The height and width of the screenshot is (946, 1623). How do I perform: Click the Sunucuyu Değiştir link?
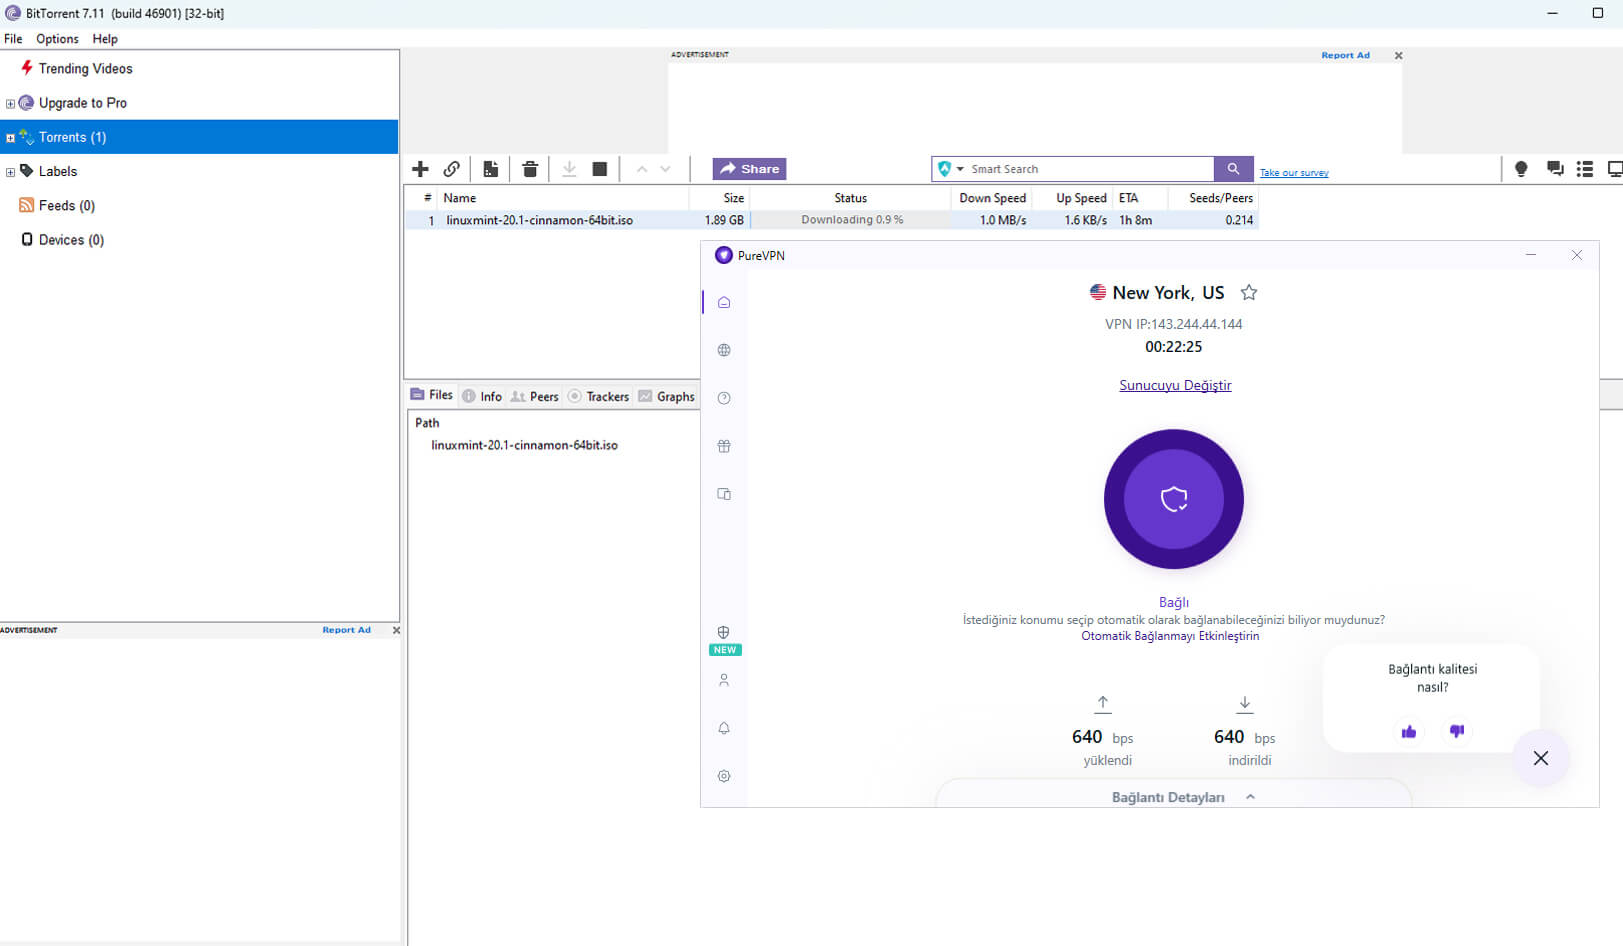pos(1175,385)
